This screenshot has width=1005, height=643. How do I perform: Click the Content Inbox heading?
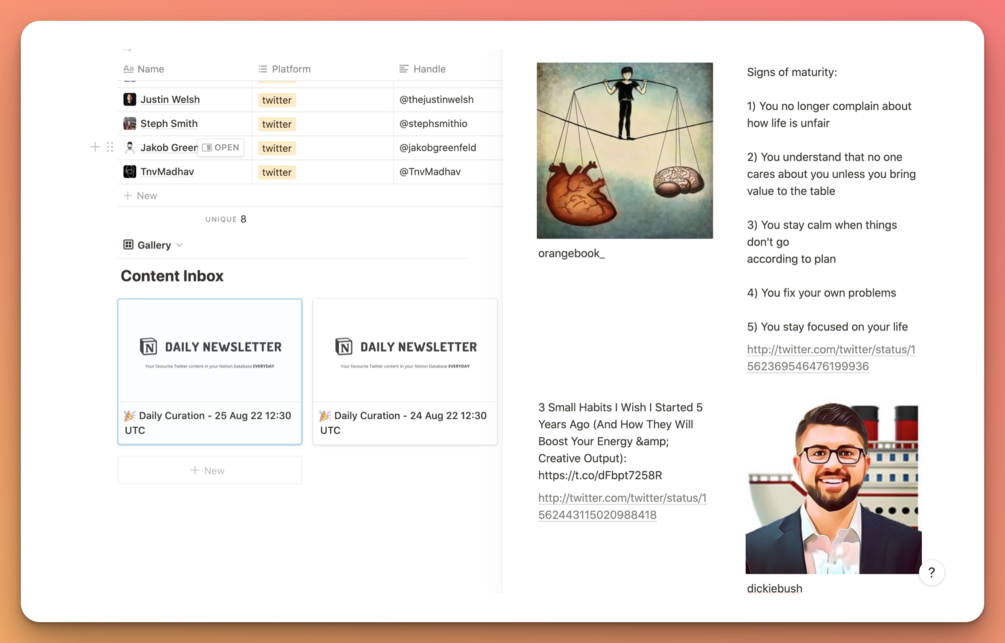(x=172, y=276)
